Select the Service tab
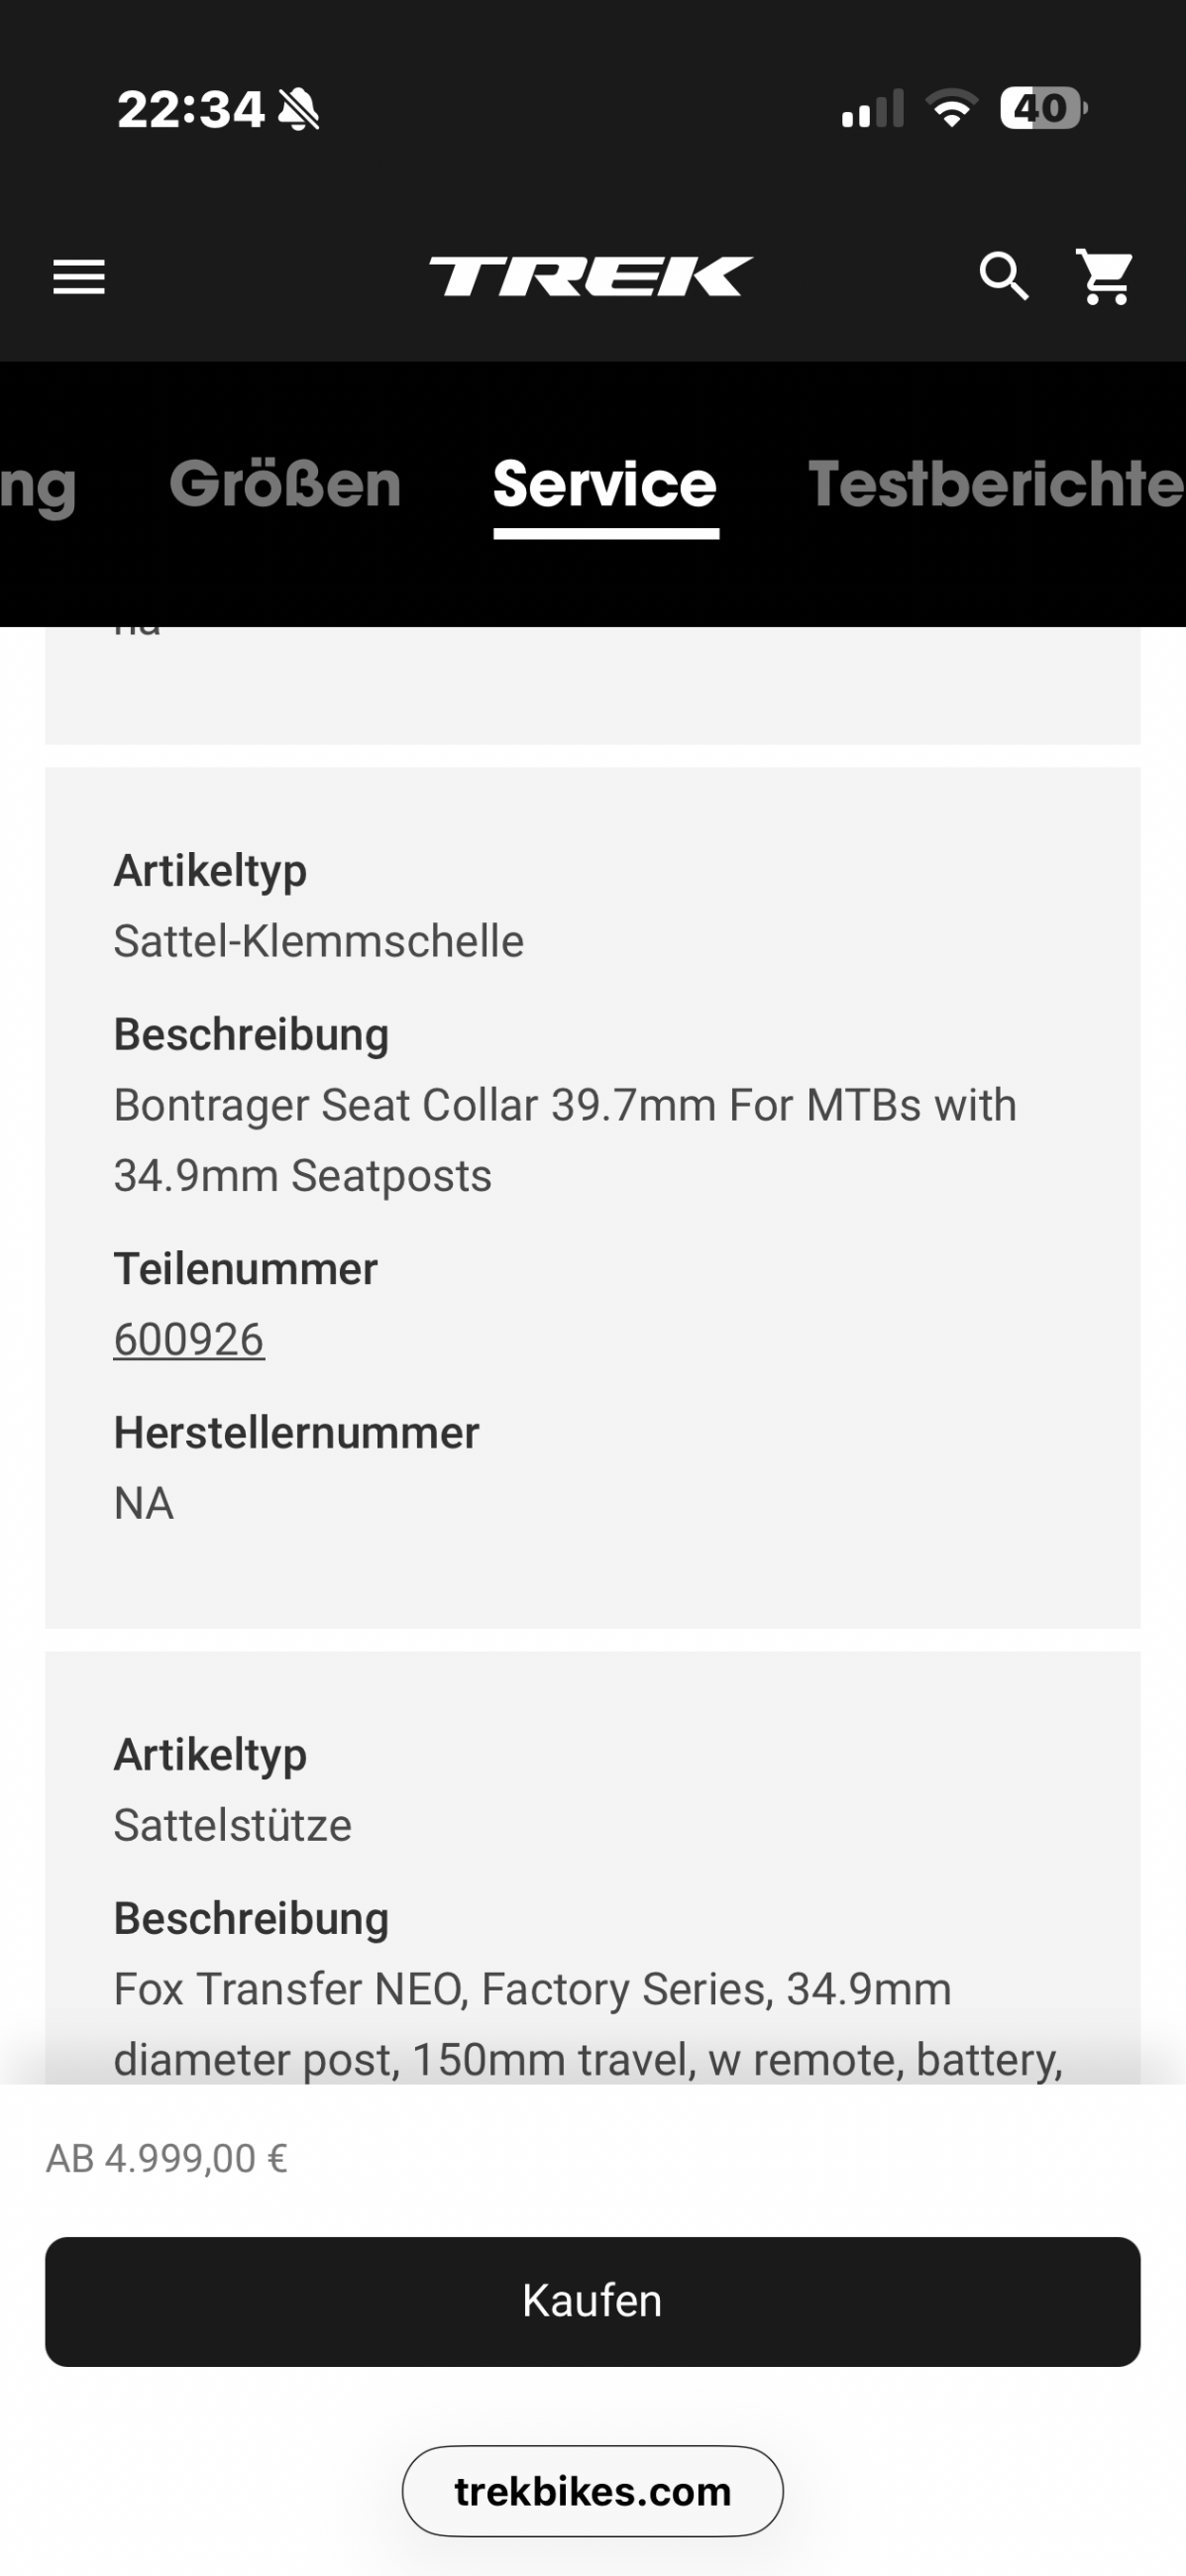 605,484
